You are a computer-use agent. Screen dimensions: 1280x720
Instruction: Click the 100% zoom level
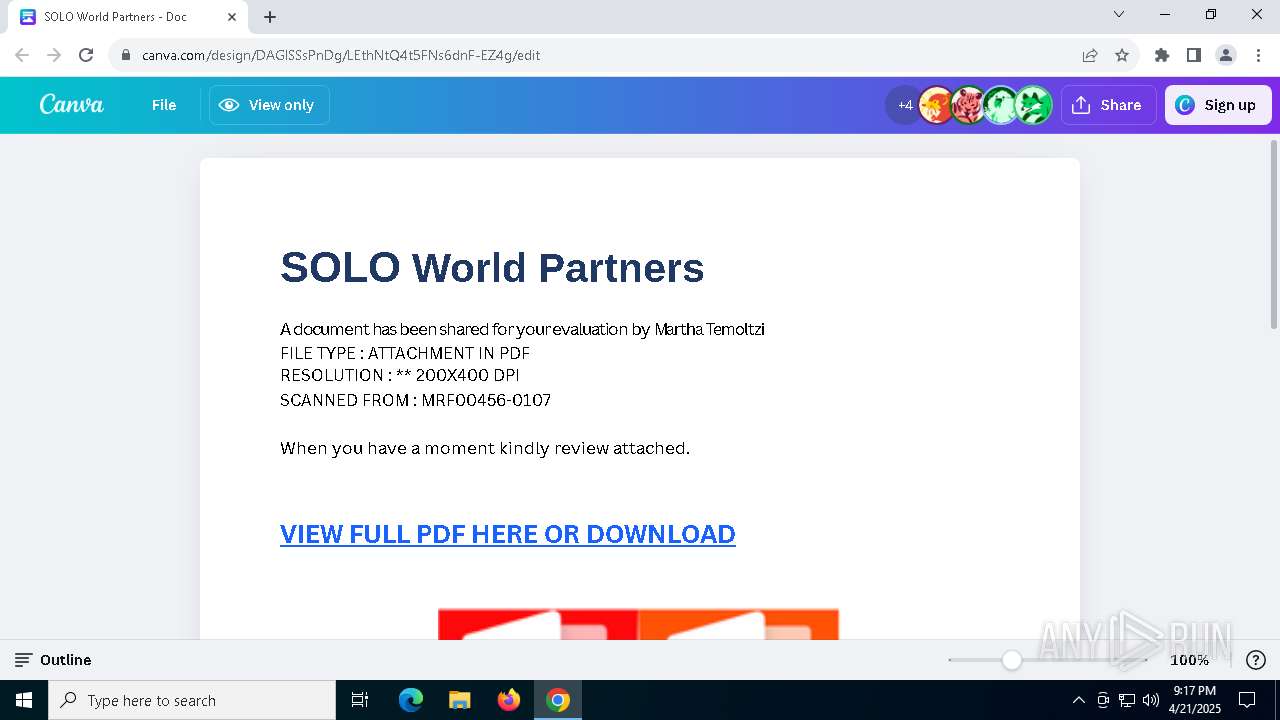click(1189, 660)
